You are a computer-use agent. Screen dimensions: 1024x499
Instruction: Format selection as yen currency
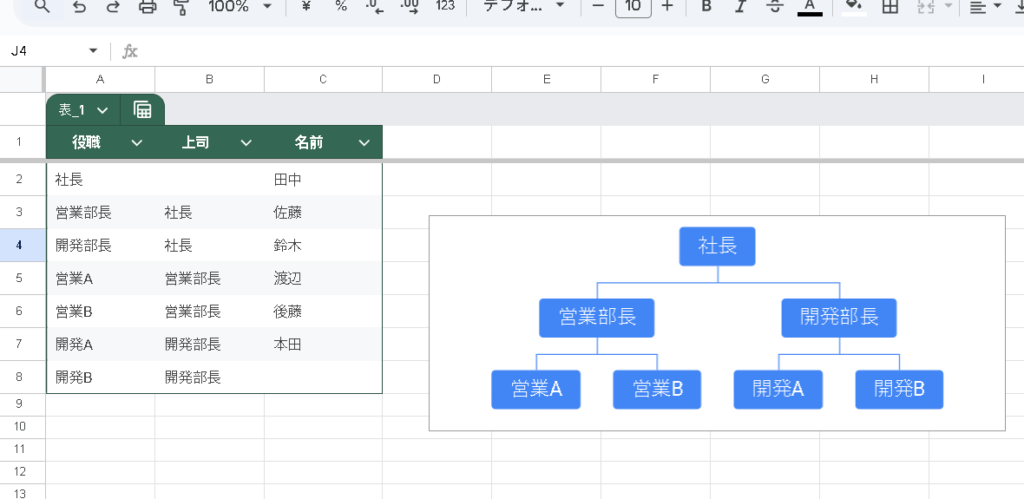306,6
